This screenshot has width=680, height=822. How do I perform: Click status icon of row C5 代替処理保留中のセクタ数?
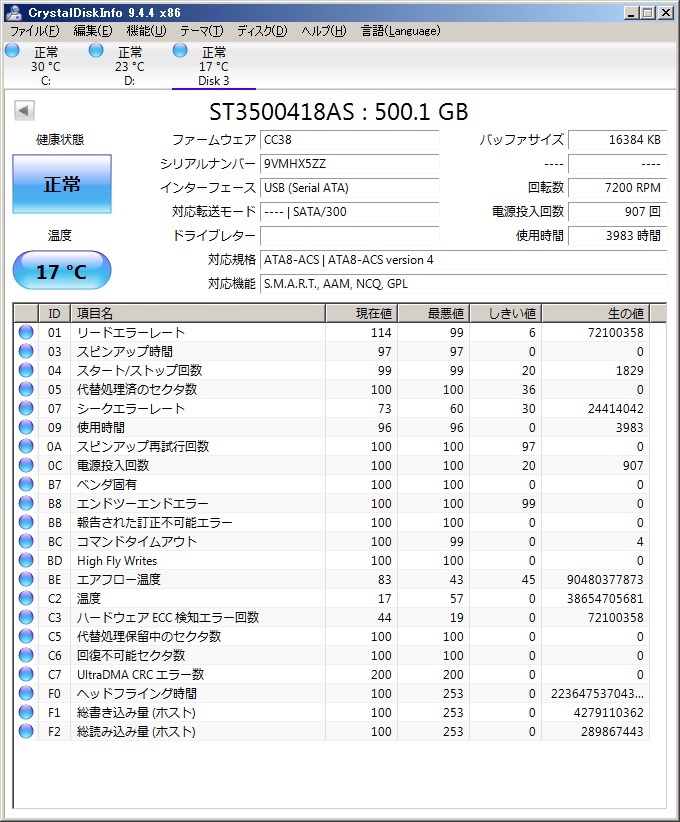coord(26,636)
